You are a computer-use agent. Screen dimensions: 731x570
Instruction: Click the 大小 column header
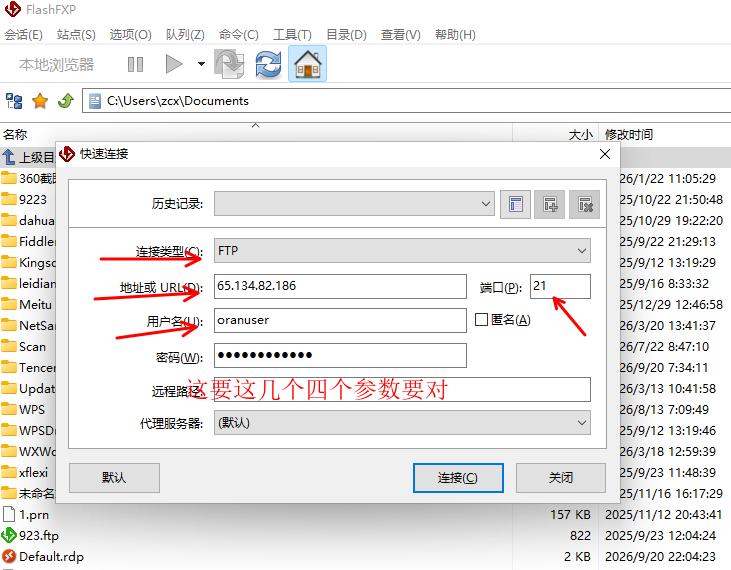581,135
